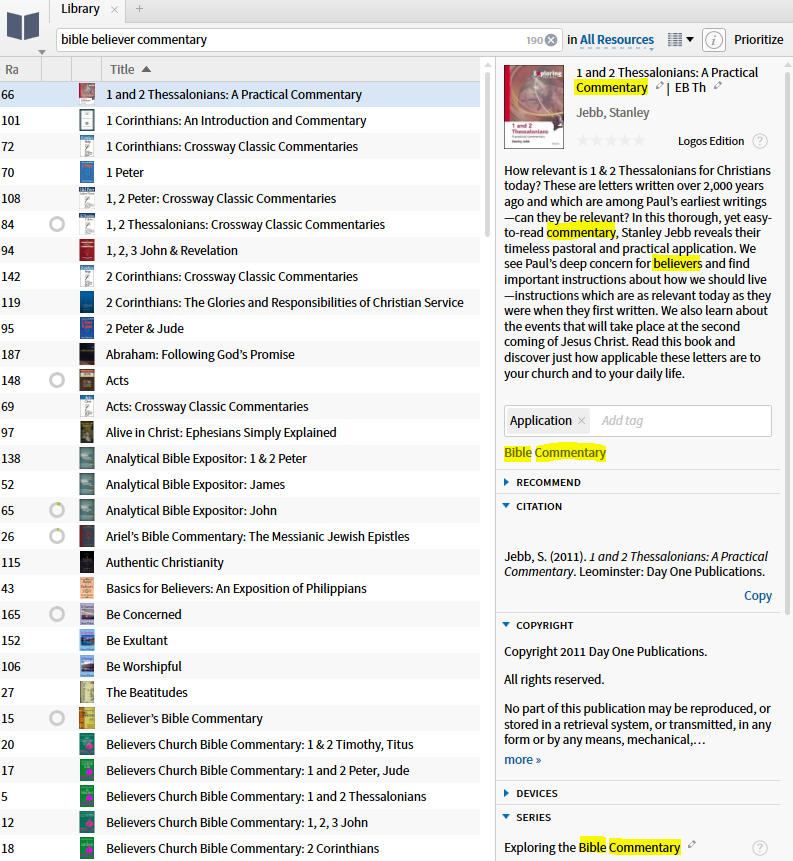Click cover icon for Alive in Christ
This screenshot has width=793, height=861.
(x=87, y=432)
